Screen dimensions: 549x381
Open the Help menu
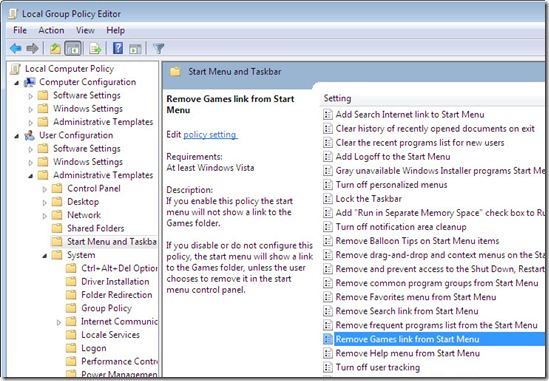click(x=116, y=30)
